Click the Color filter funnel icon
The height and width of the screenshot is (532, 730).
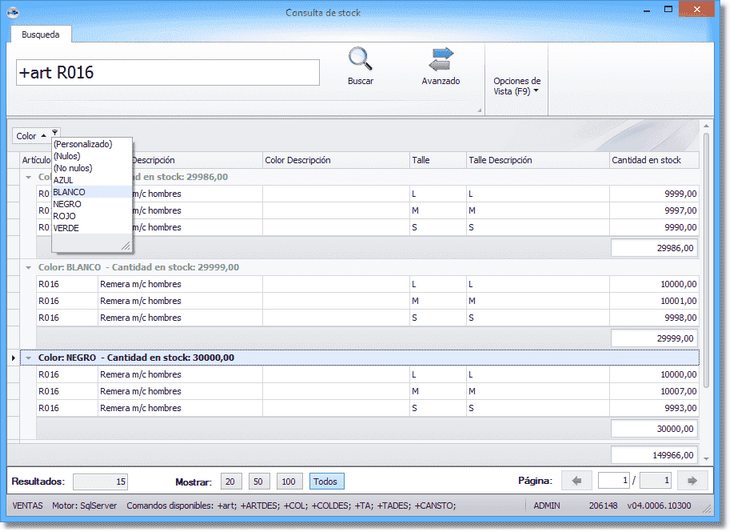(x=56, y=133)
